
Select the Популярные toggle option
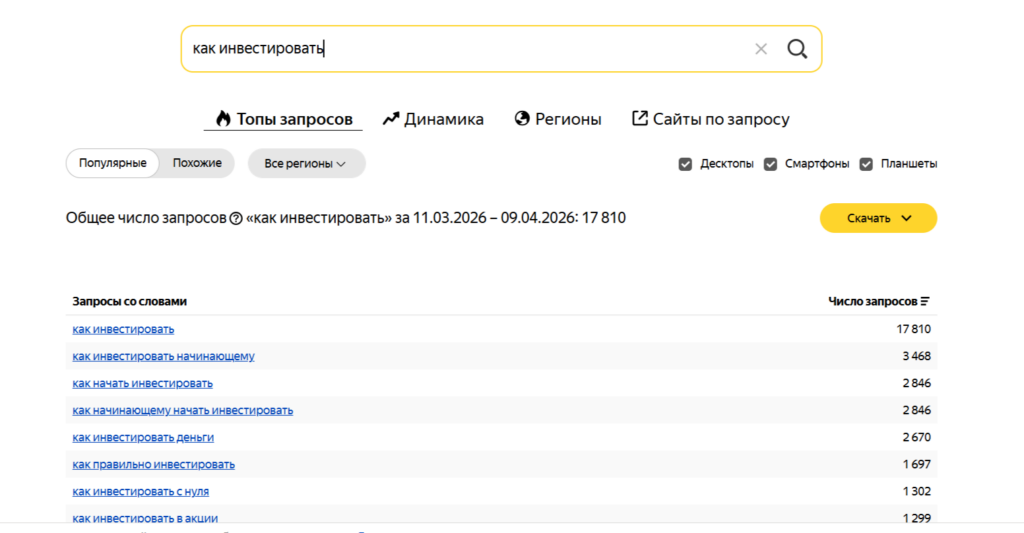click(113, 163)
